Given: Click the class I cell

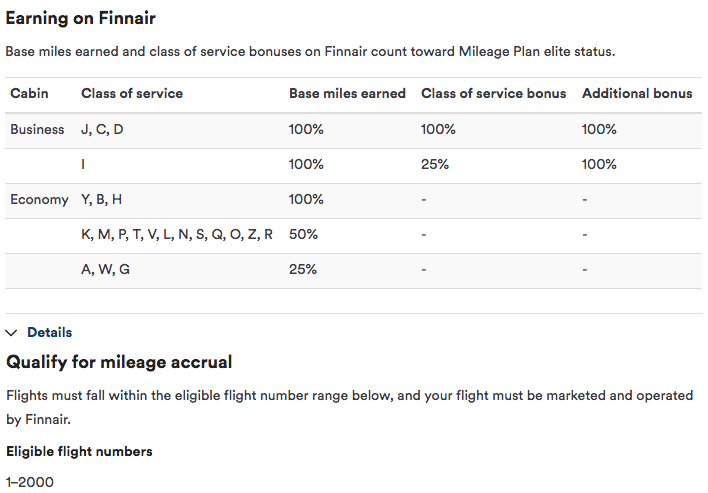Looking at the screenshot, I should click(x=83, y=164).
